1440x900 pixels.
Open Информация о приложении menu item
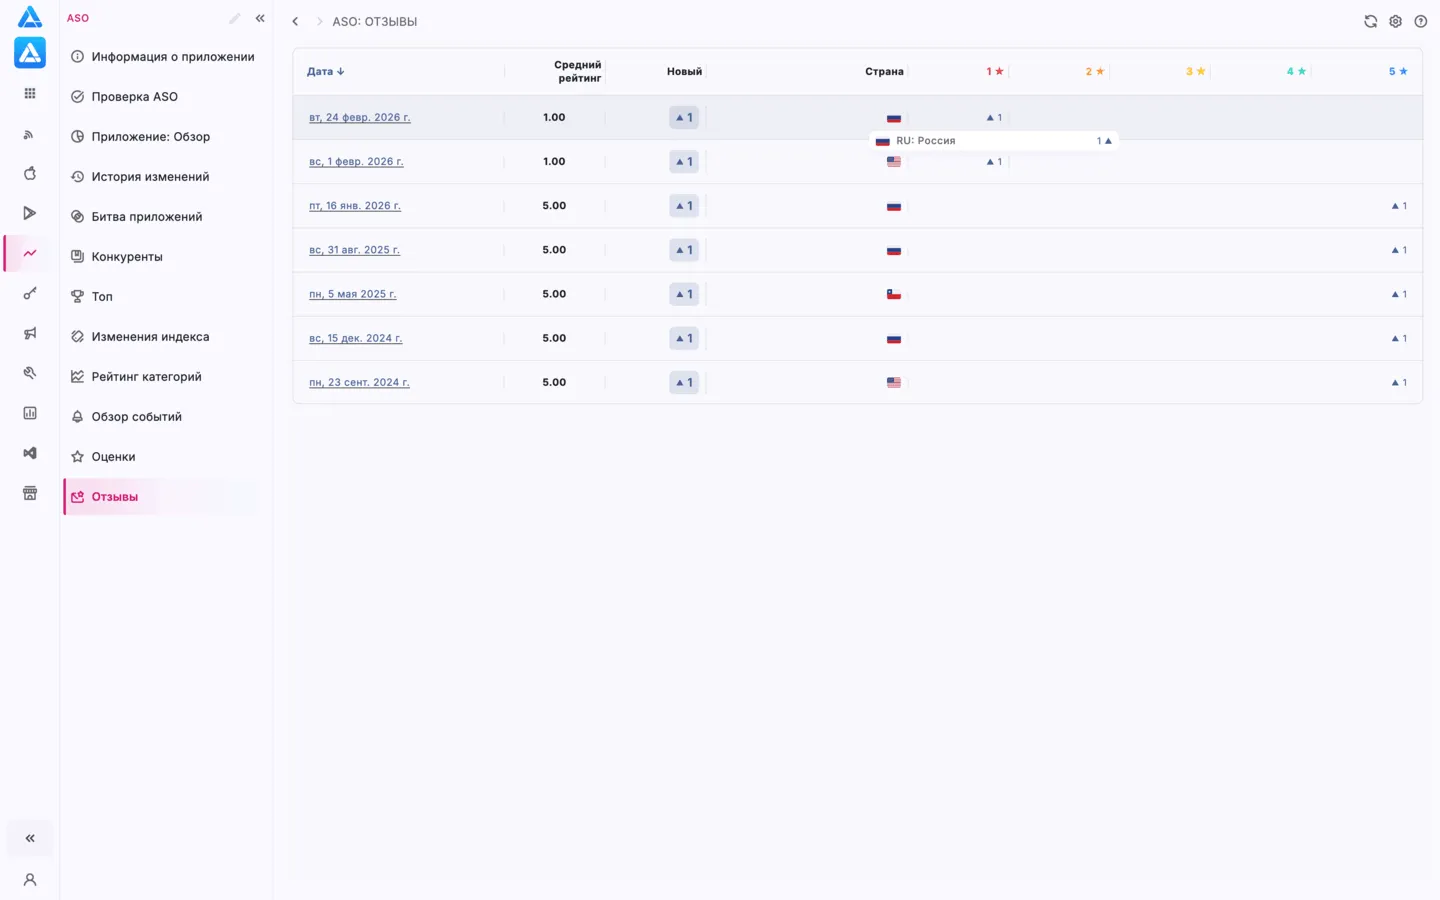click(x=162, y=57)
